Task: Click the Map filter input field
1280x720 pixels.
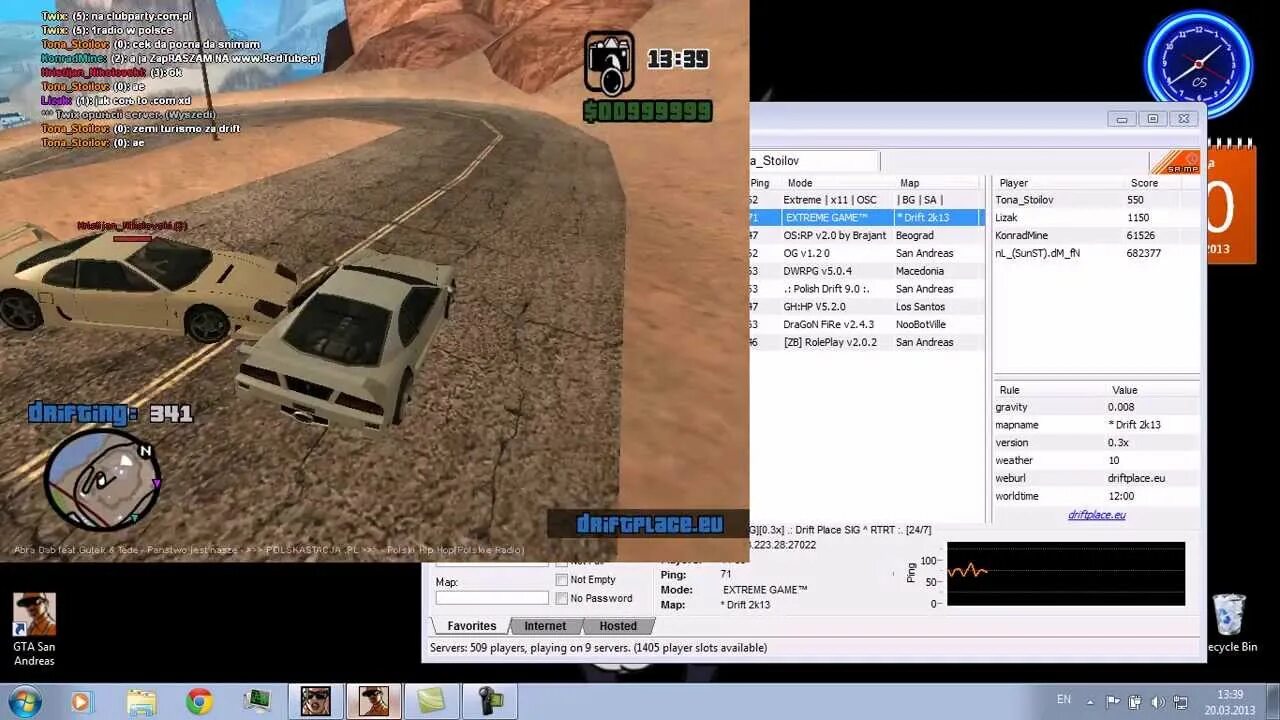Action: coord(492,598)
